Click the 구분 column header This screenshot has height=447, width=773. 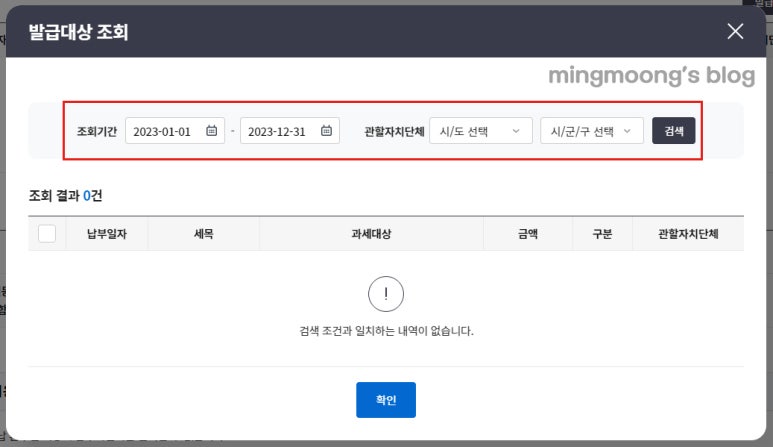coord(602,234)
